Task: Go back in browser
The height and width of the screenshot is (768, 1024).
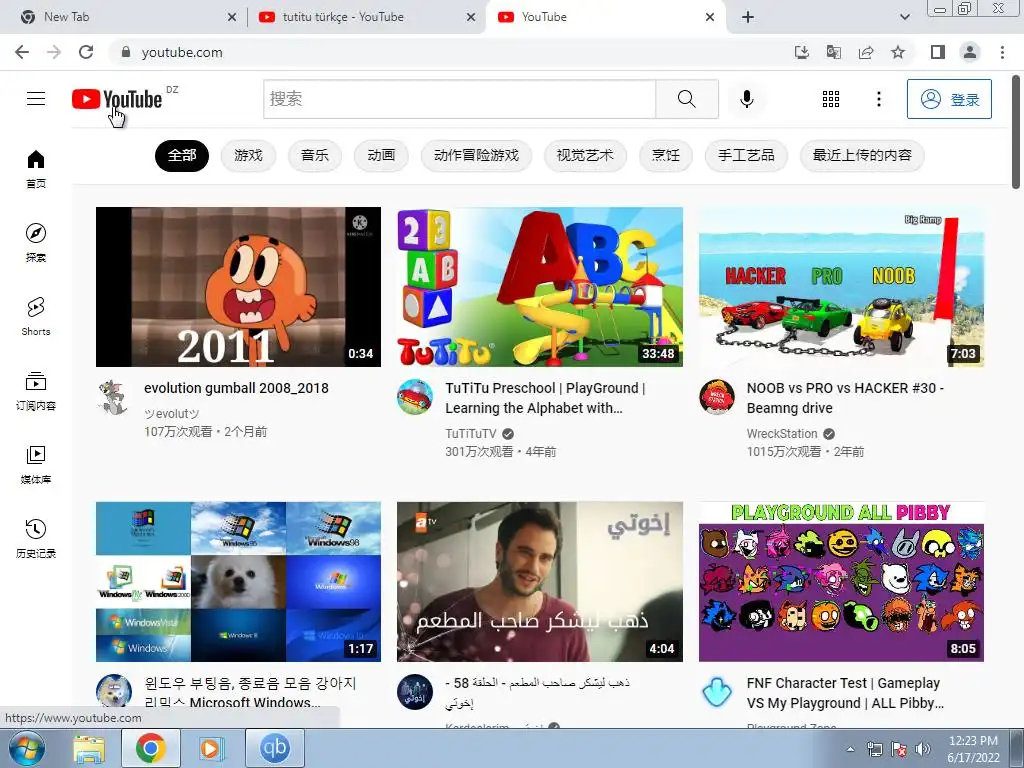Action: point(22,52)
